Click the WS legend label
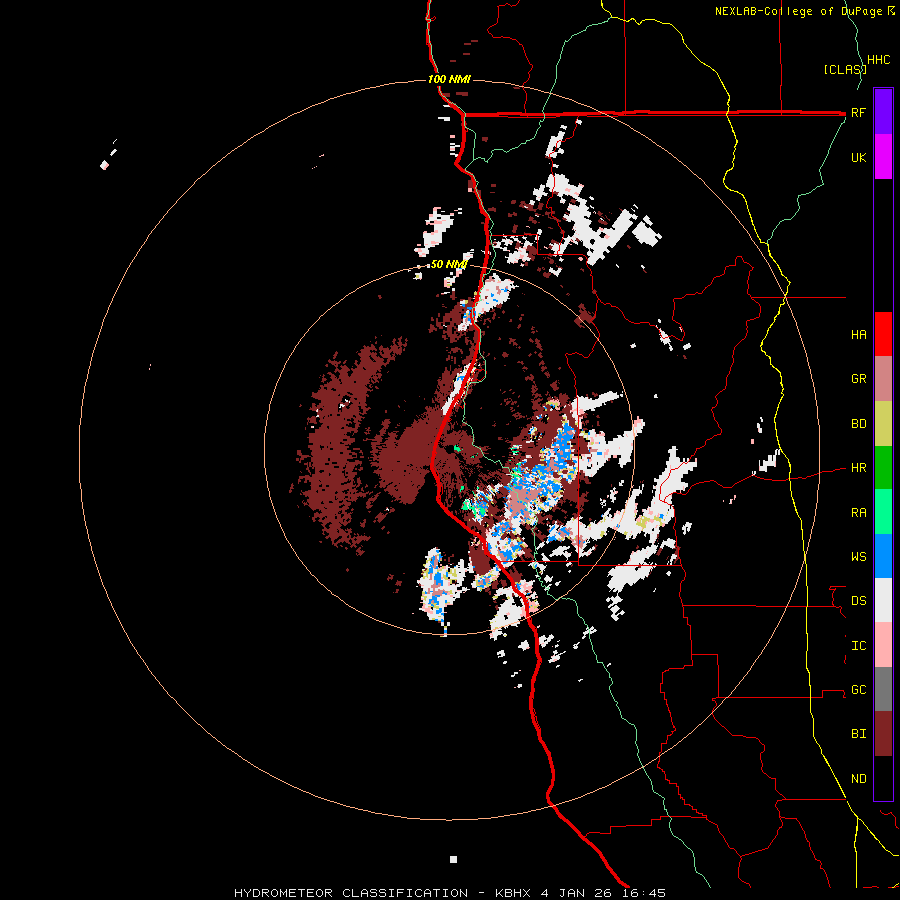 tap(858, 557)
